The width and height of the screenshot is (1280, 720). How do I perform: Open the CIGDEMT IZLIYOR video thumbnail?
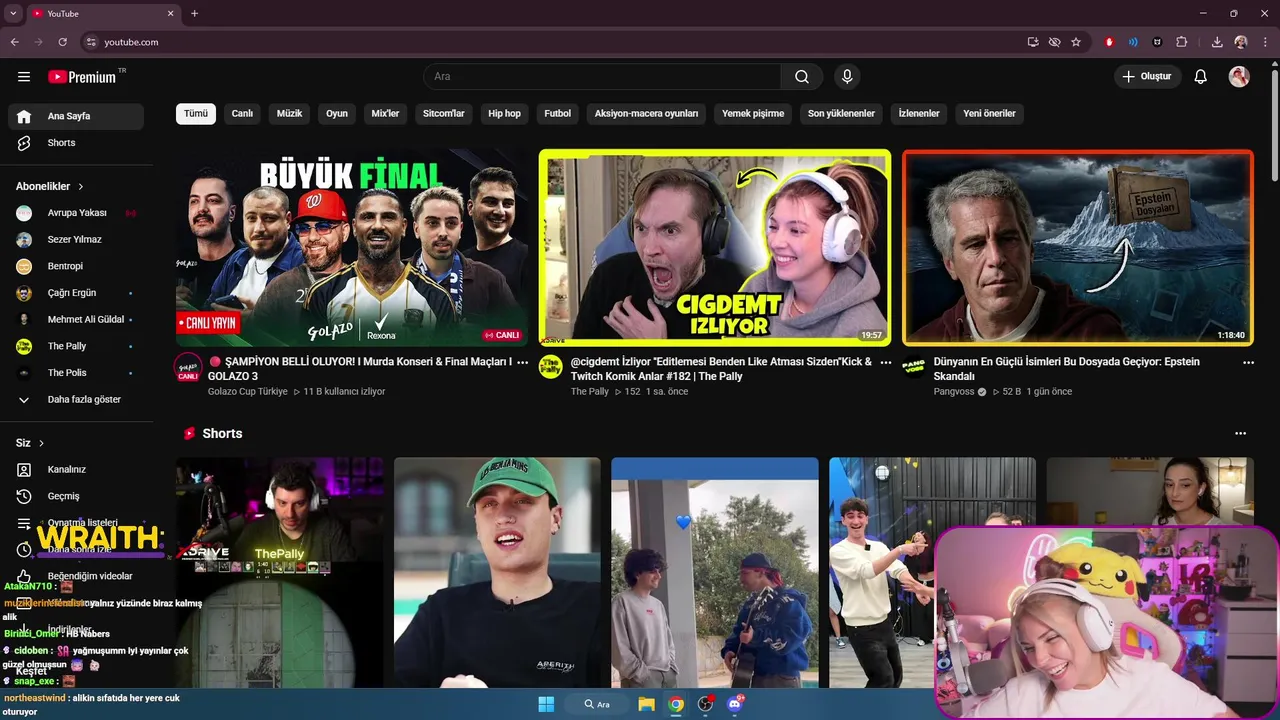[714, 248]
